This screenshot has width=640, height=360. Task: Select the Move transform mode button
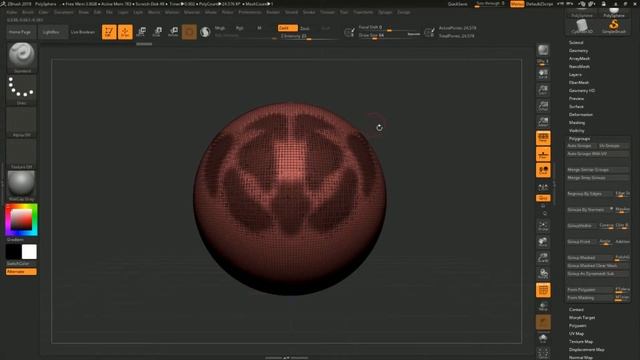pos(141,32)
